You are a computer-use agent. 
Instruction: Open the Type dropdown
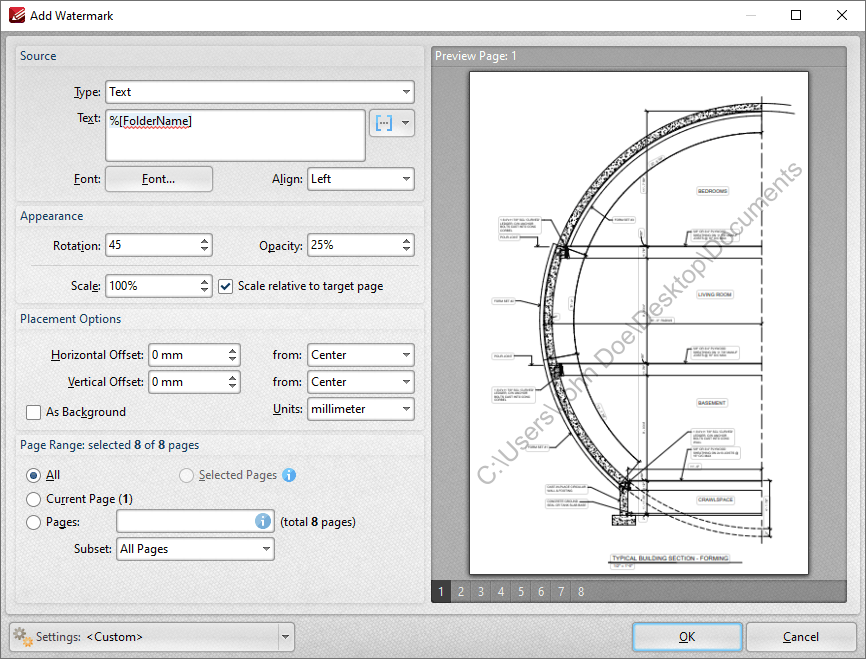click(260, 92)
